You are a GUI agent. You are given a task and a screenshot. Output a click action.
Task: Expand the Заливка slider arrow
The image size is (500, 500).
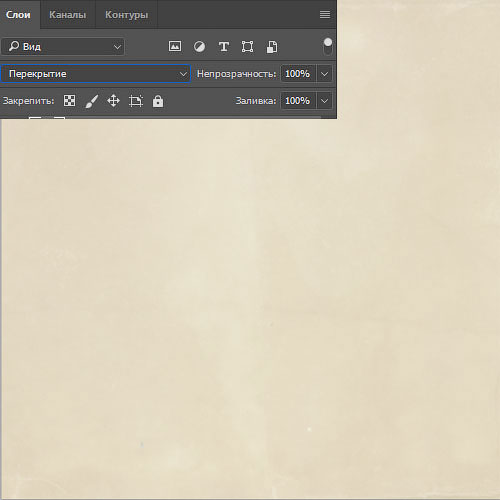click(x=324, y=101)
